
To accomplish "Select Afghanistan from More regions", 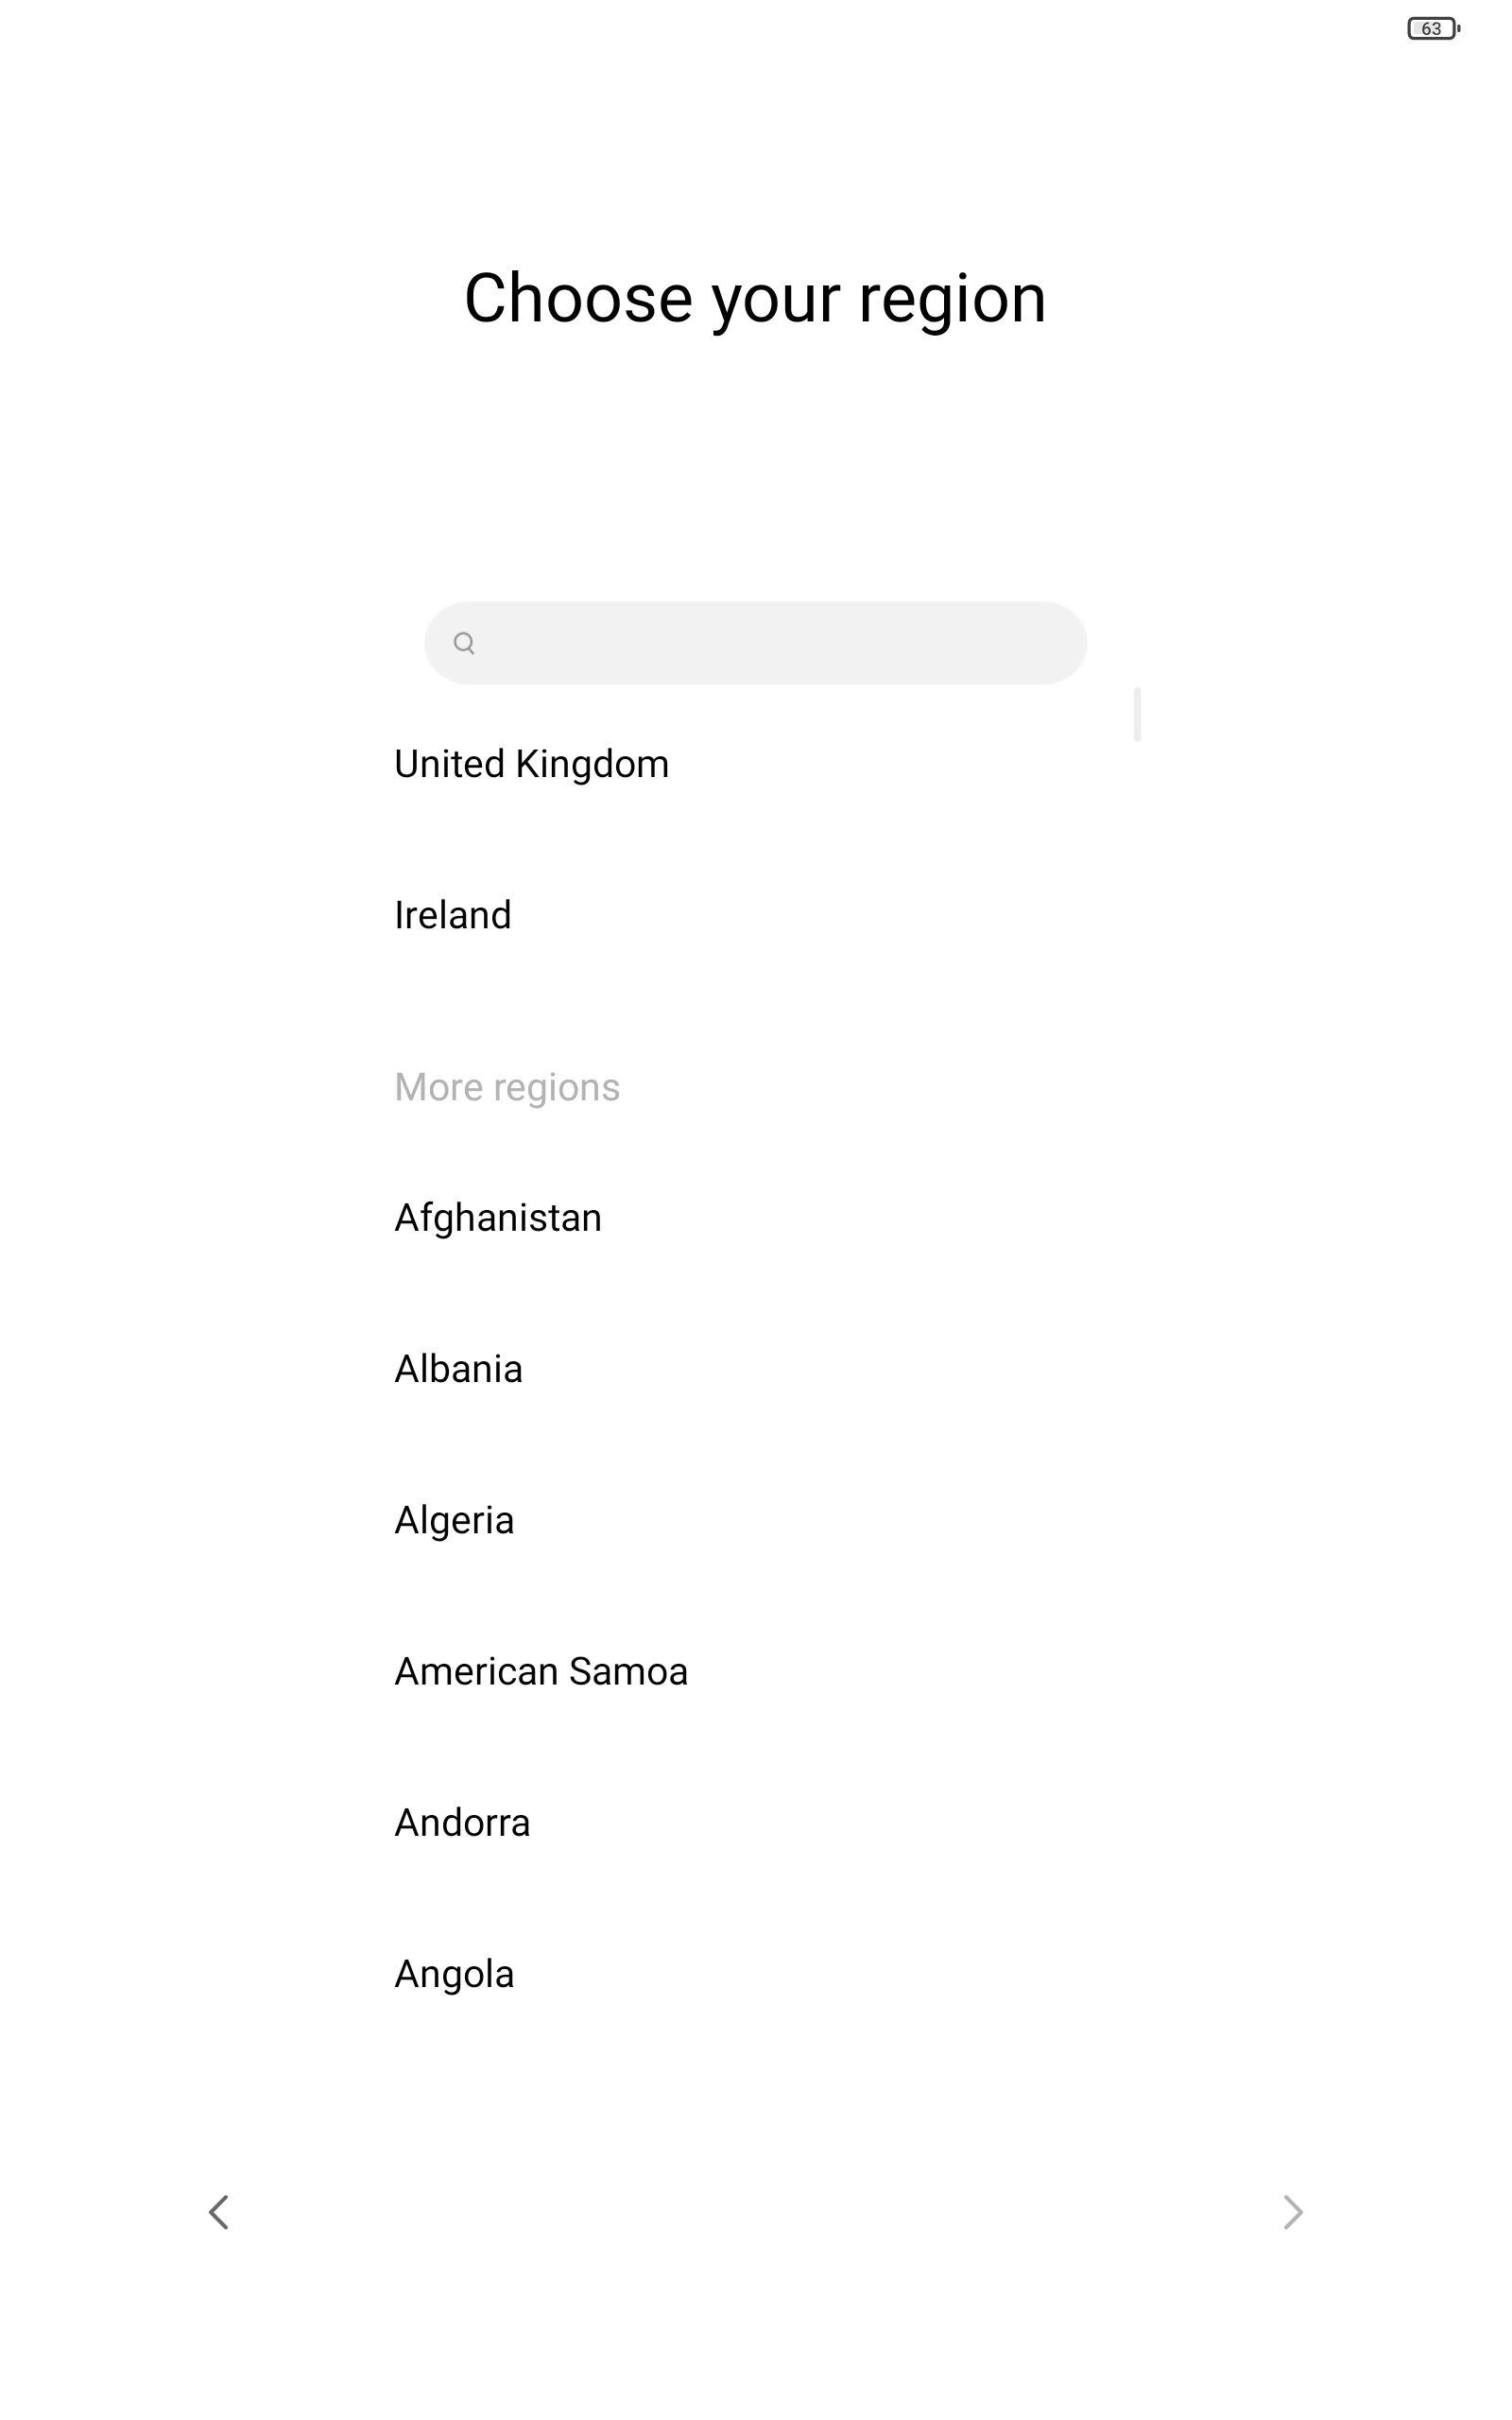I will [498, 1218].
